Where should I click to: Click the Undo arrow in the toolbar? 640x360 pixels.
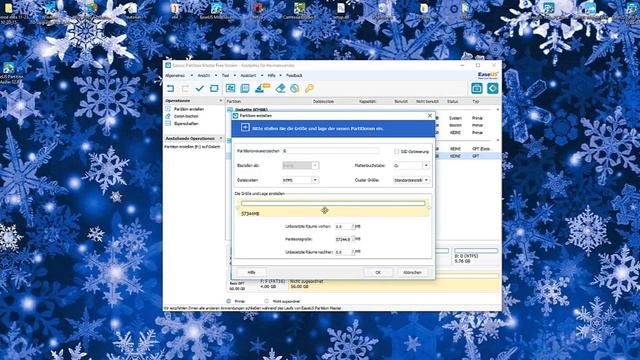click(171, 88)
